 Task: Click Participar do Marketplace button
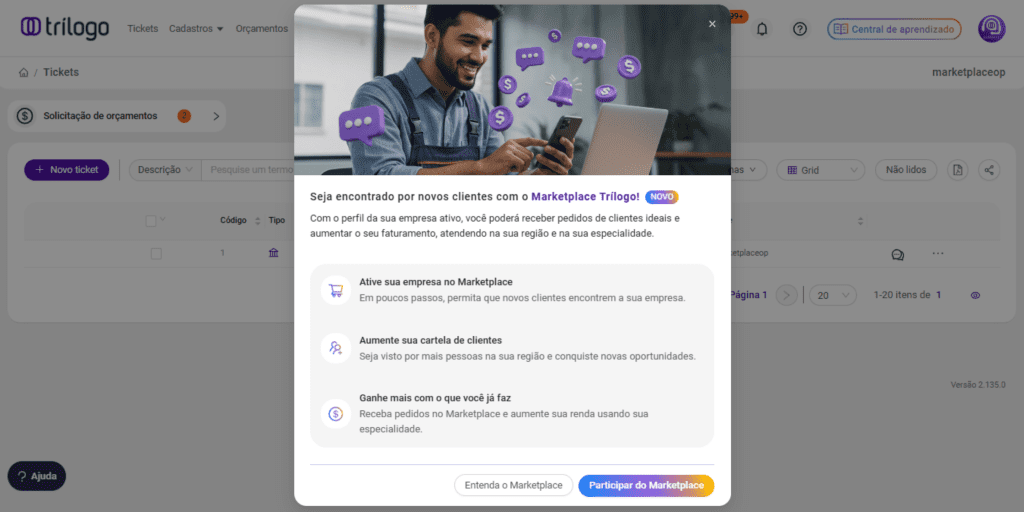click(646, 486)
